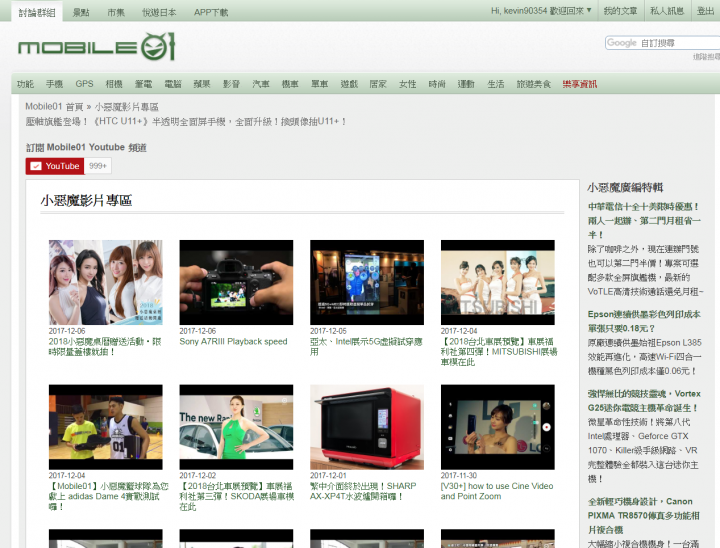Open the Canon PIXMA TR8570 sidebar article
The height and width of the screenshot is (548, 720).
tap(644, 515)
